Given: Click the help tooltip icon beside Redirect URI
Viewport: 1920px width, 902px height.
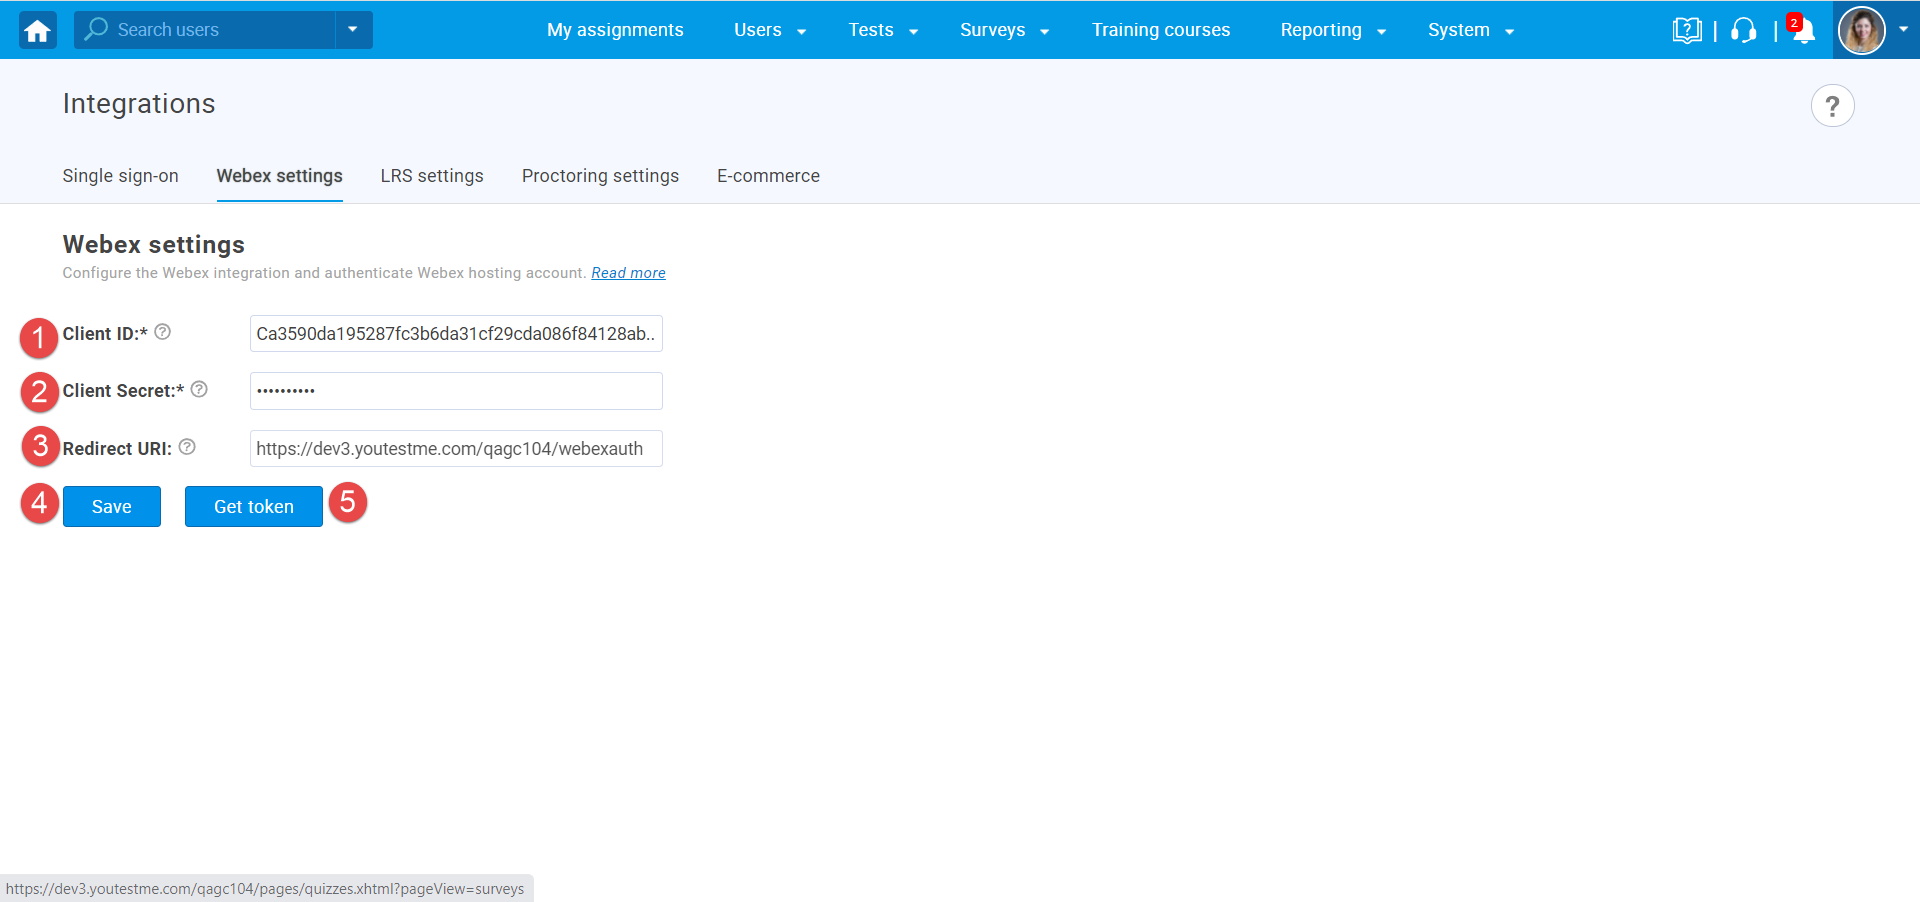Looking at the screenshot, I should 187,446.
